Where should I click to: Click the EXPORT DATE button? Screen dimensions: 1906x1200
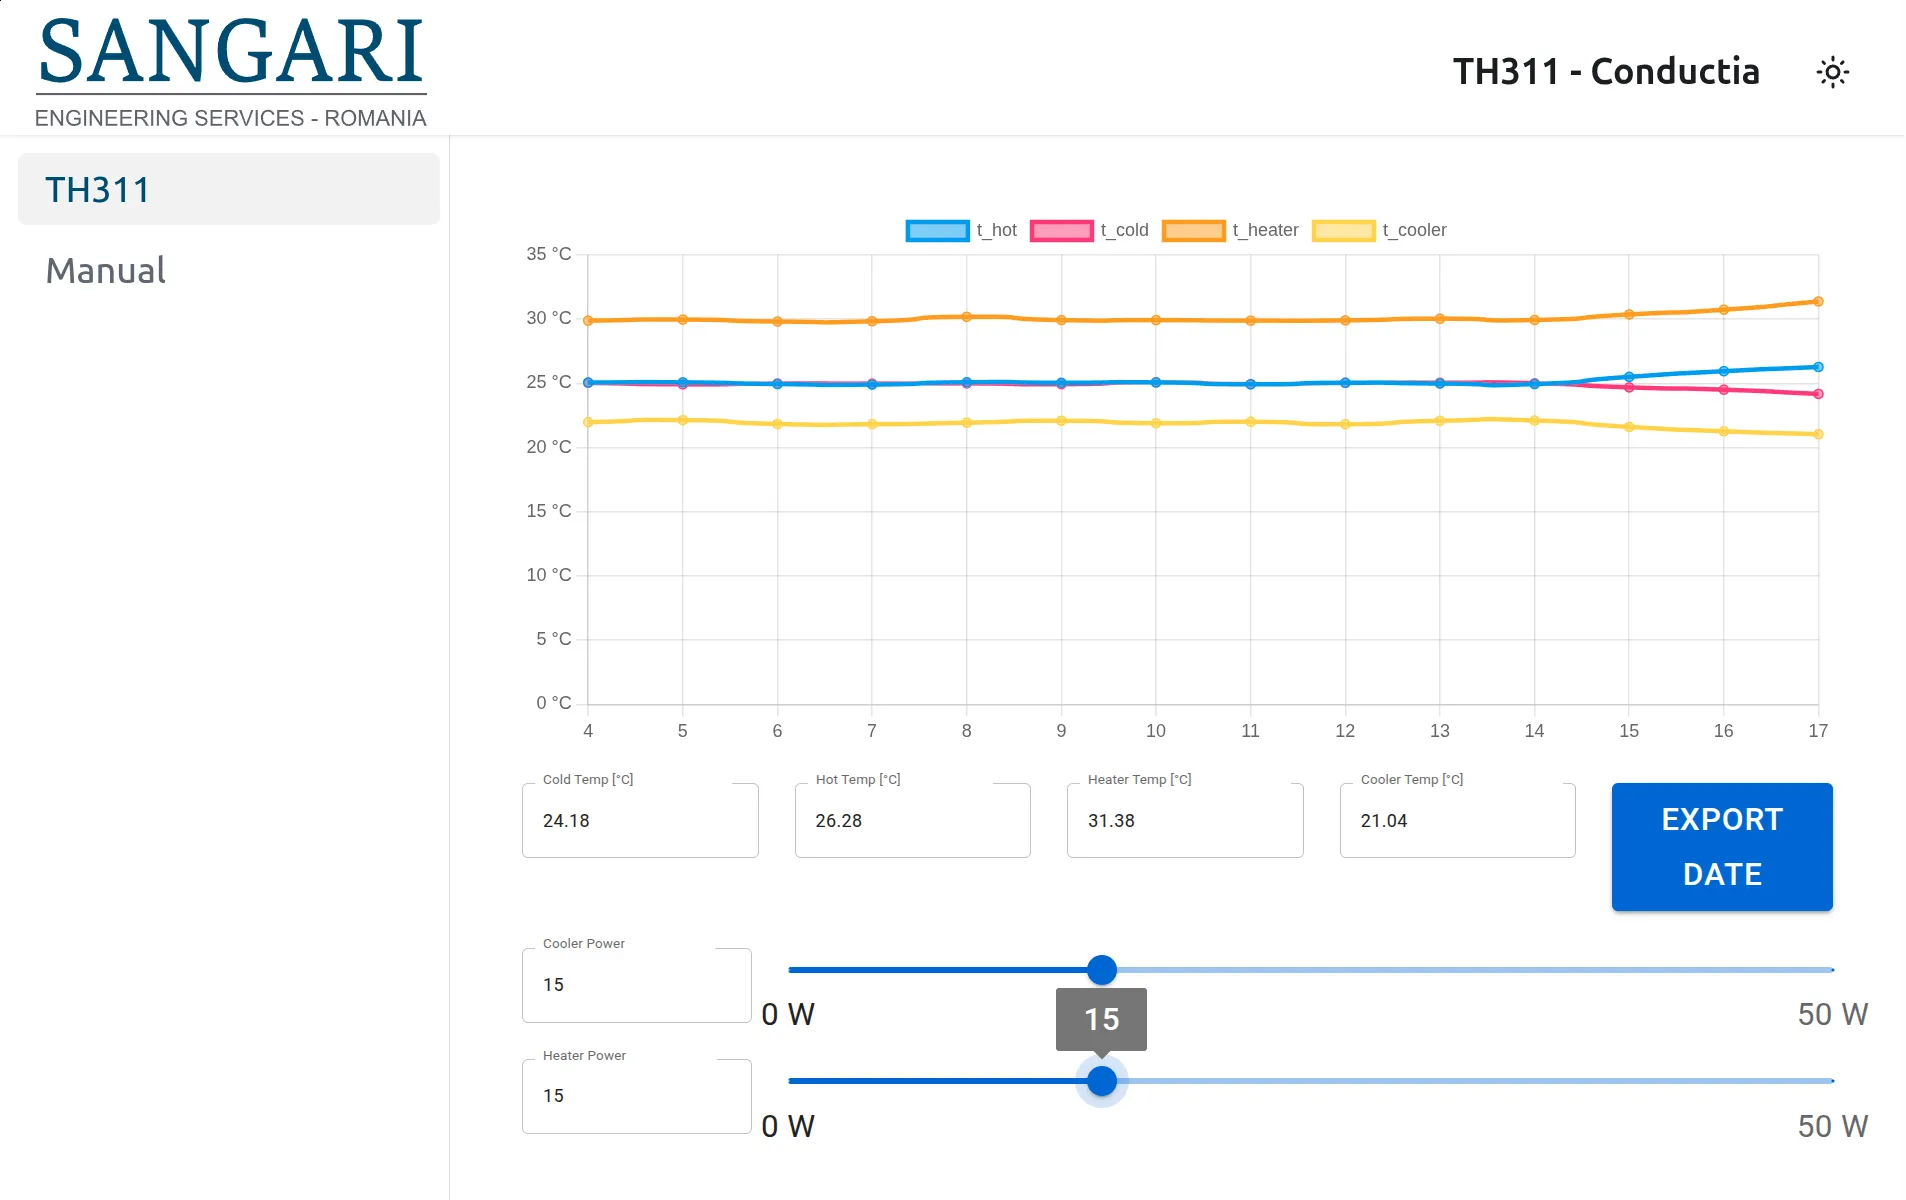[1720, 846]
